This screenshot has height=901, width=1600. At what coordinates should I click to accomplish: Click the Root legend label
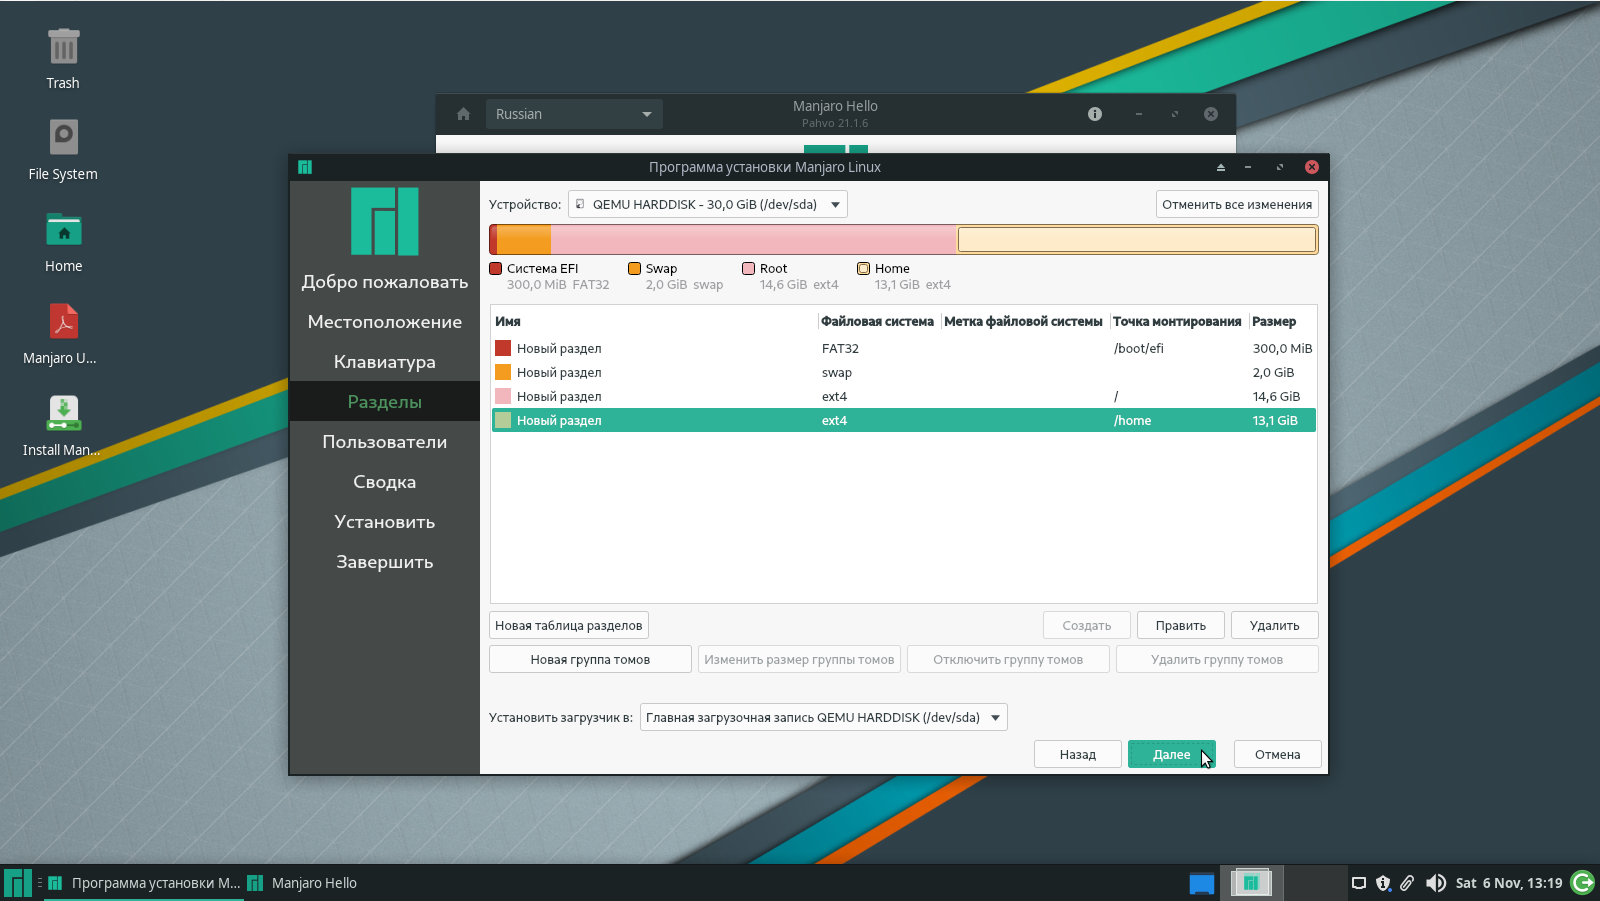pos(773,268)
